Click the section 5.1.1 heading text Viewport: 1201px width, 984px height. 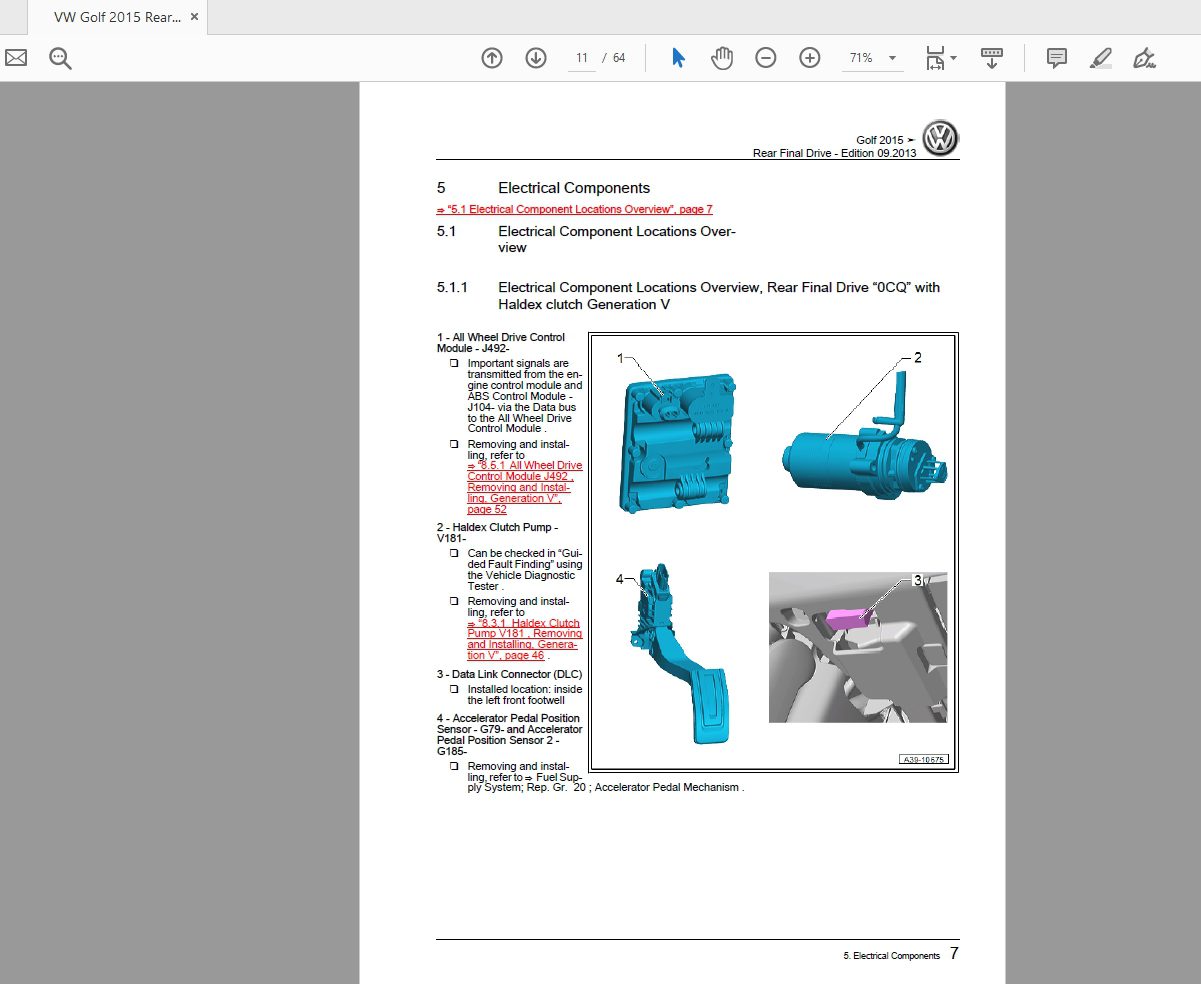[718, 295]
